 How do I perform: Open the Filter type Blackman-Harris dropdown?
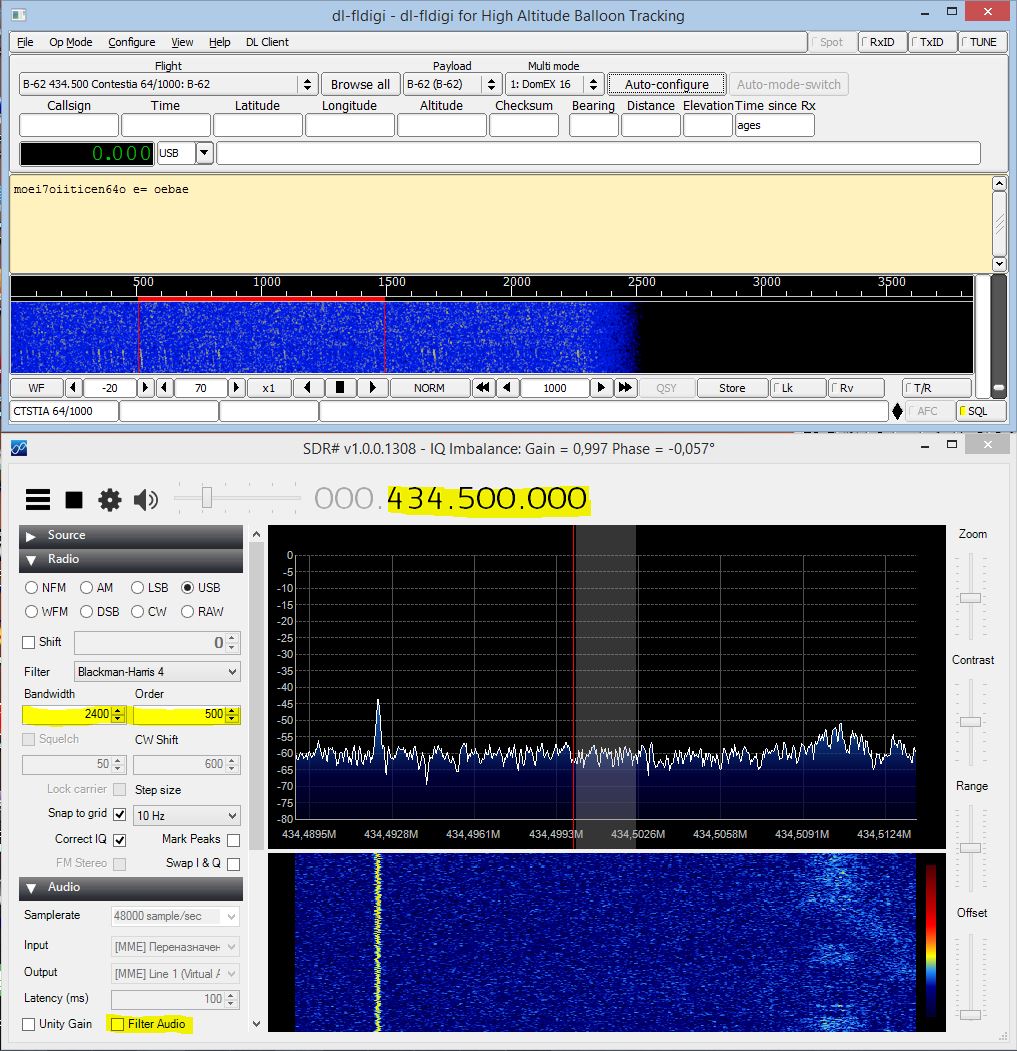[157, 672]
